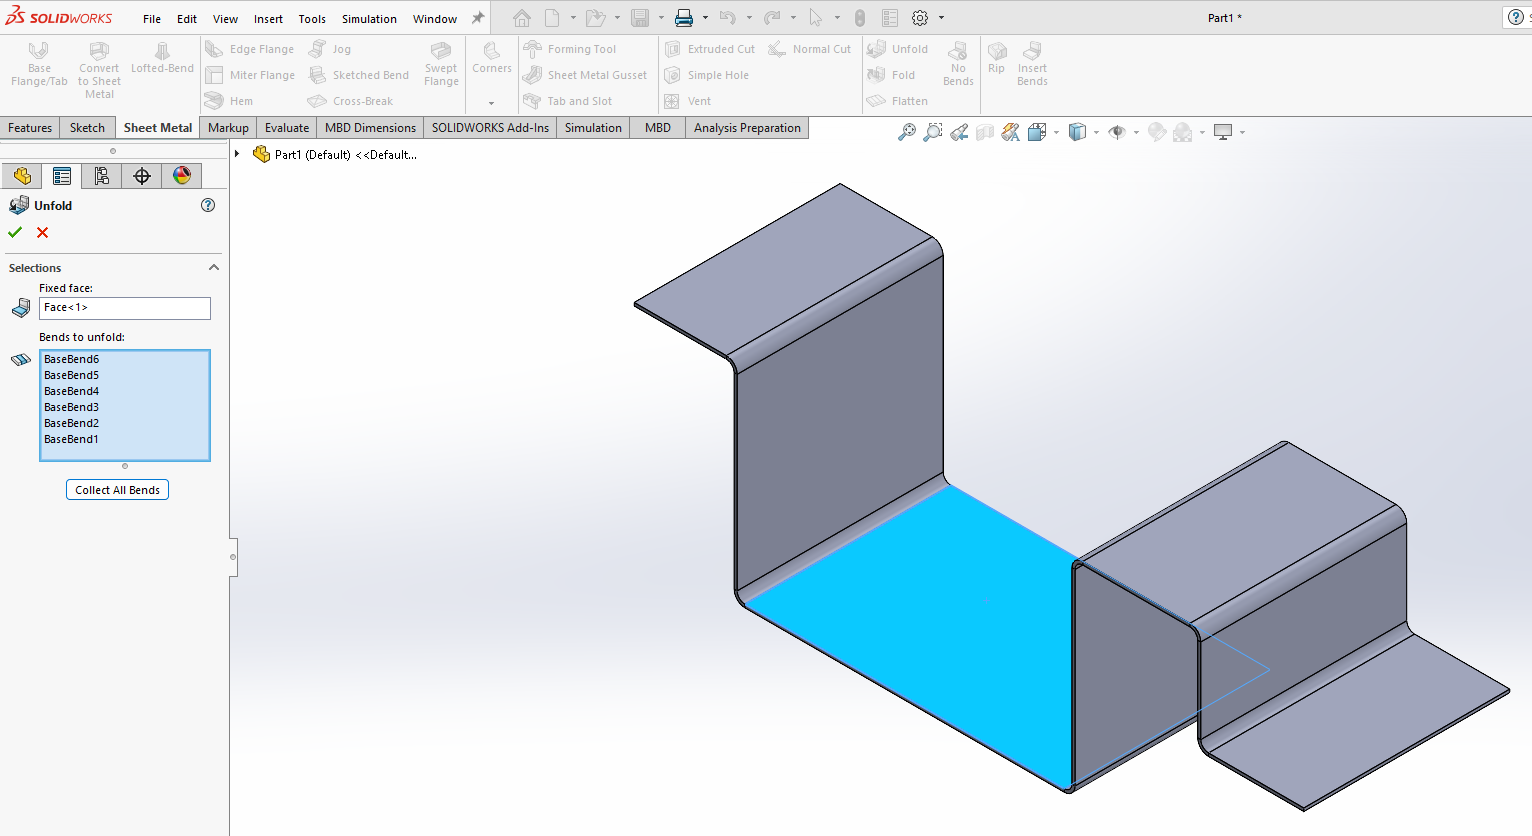Expand the Part1 (Default) tree node
1532x836 pixels.
[x=237, y=154]
